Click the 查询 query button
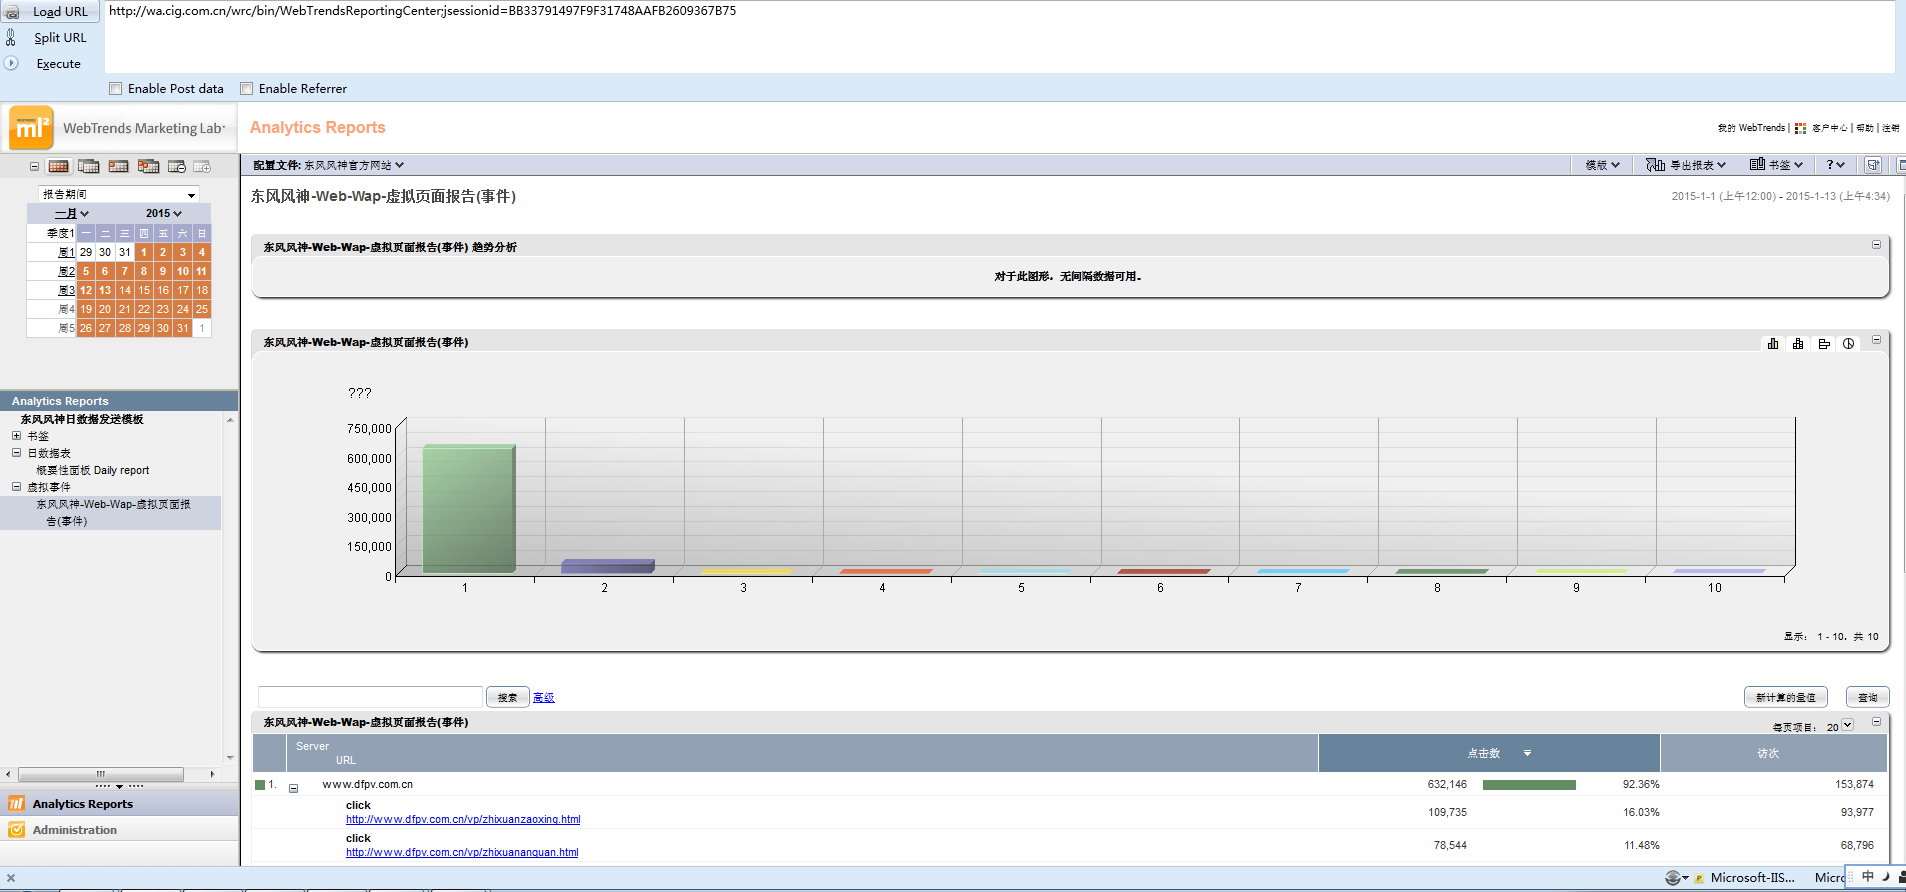 point(1868,697)
